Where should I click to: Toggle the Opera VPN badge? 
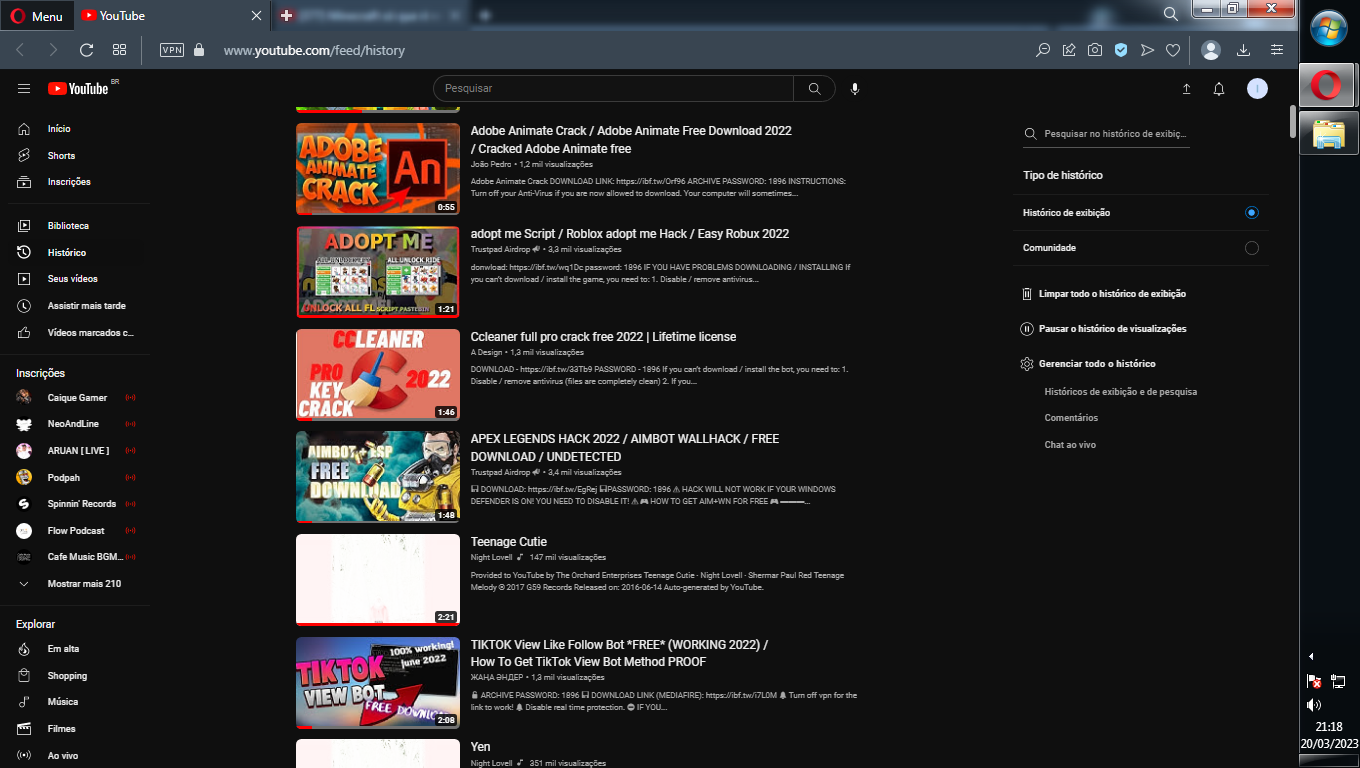coord(172,50)
